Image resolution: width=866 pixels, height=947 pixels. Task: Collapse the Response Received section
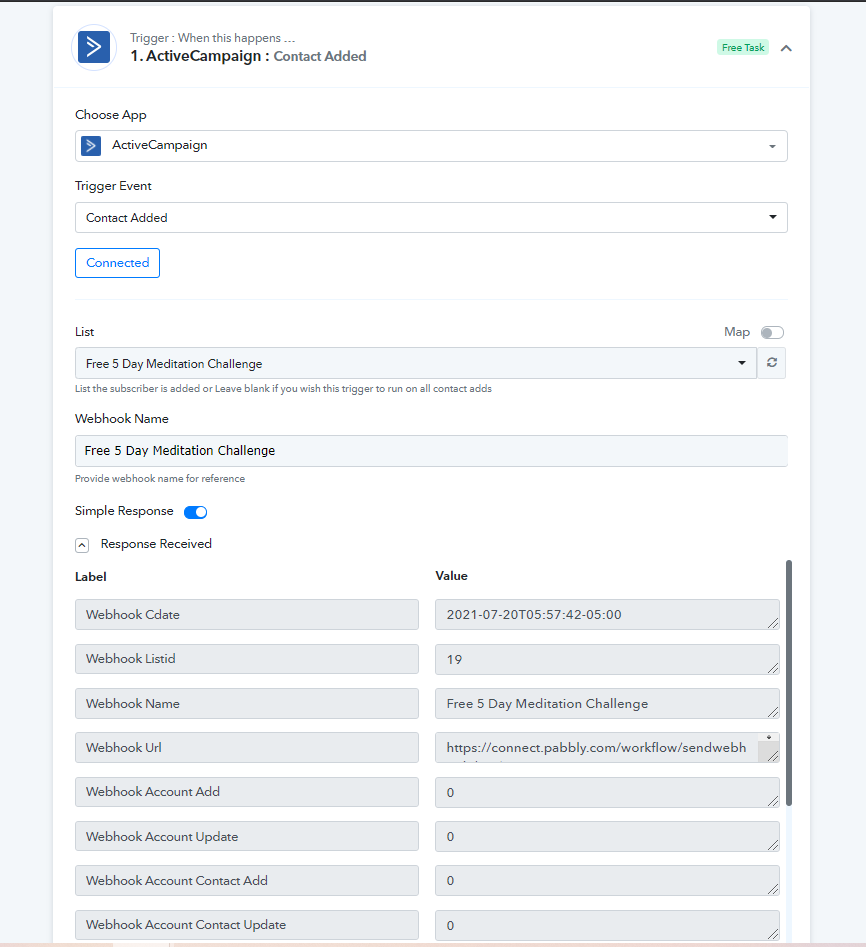(82, 545)
